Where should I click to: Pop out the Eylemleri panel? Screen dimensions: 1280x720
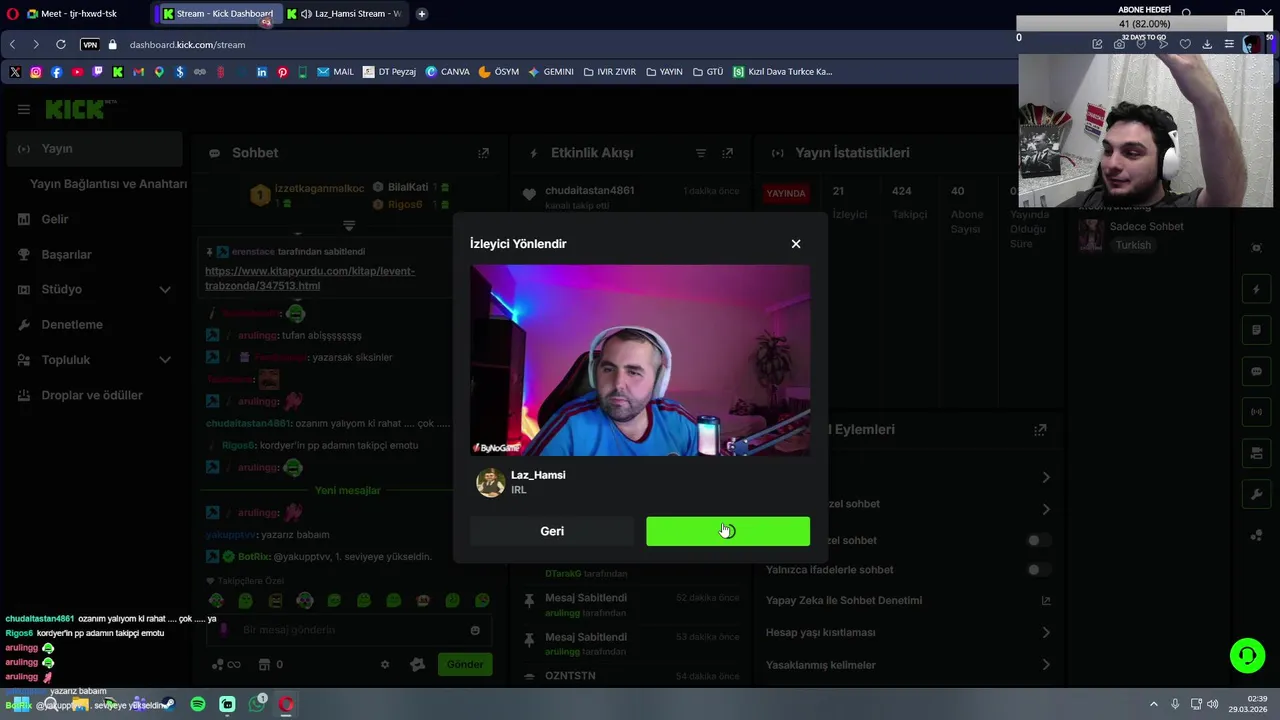coord(1040,430)
